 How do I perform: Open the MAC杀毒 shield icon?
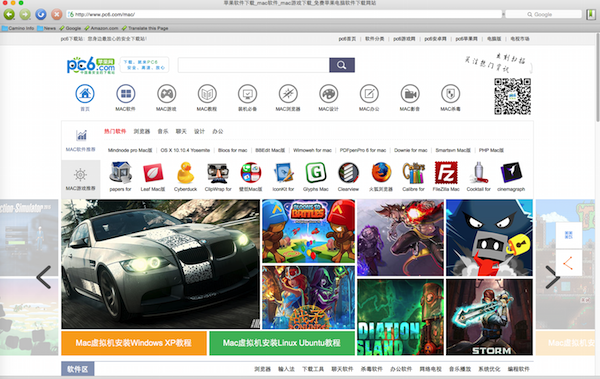[450, 94]
